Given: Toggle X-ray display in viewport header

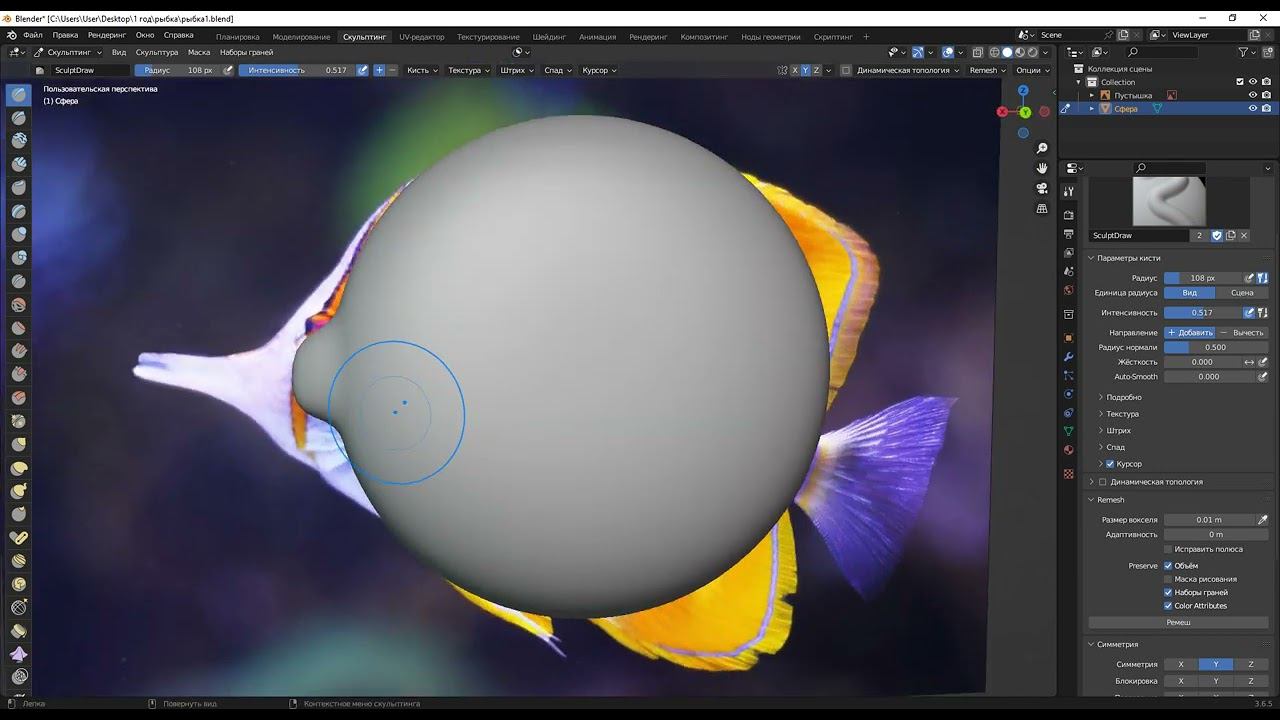Looking at the screenshot, I should tap(978, 52).
